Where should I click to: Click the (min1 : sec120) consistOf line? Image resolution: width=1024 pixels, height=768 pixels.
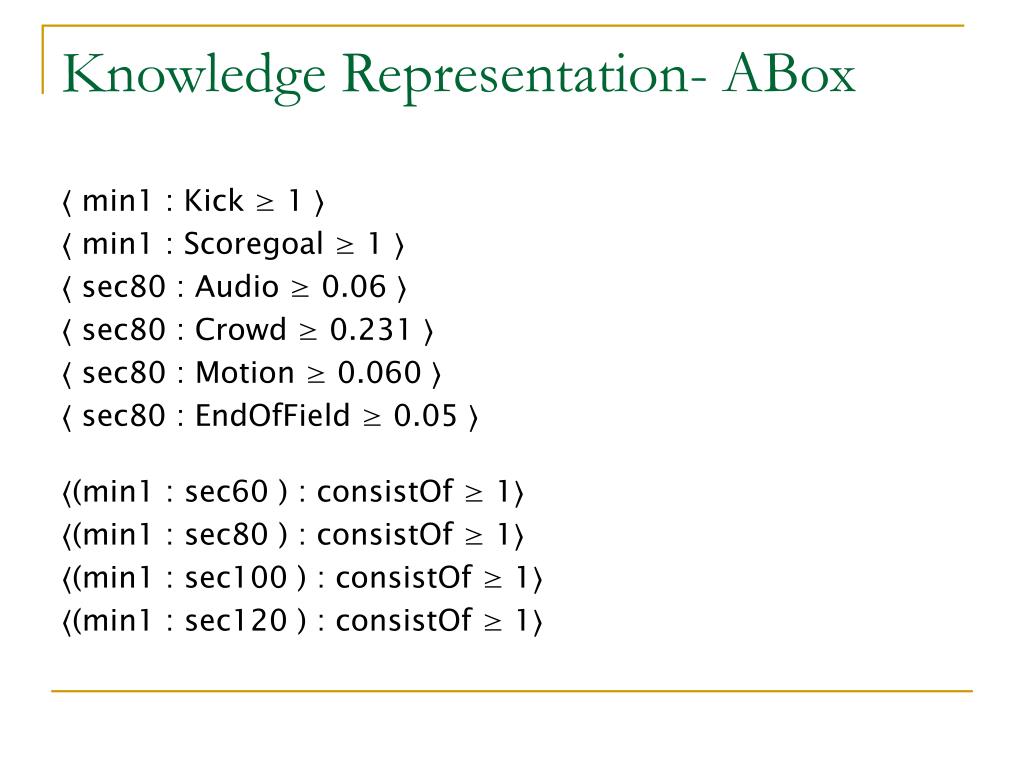coord(302,621)
